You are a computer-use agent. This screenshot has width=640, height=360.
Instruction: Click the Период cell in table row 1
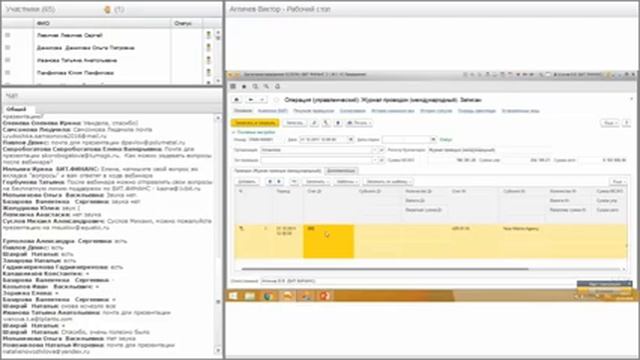click(289, 241)
